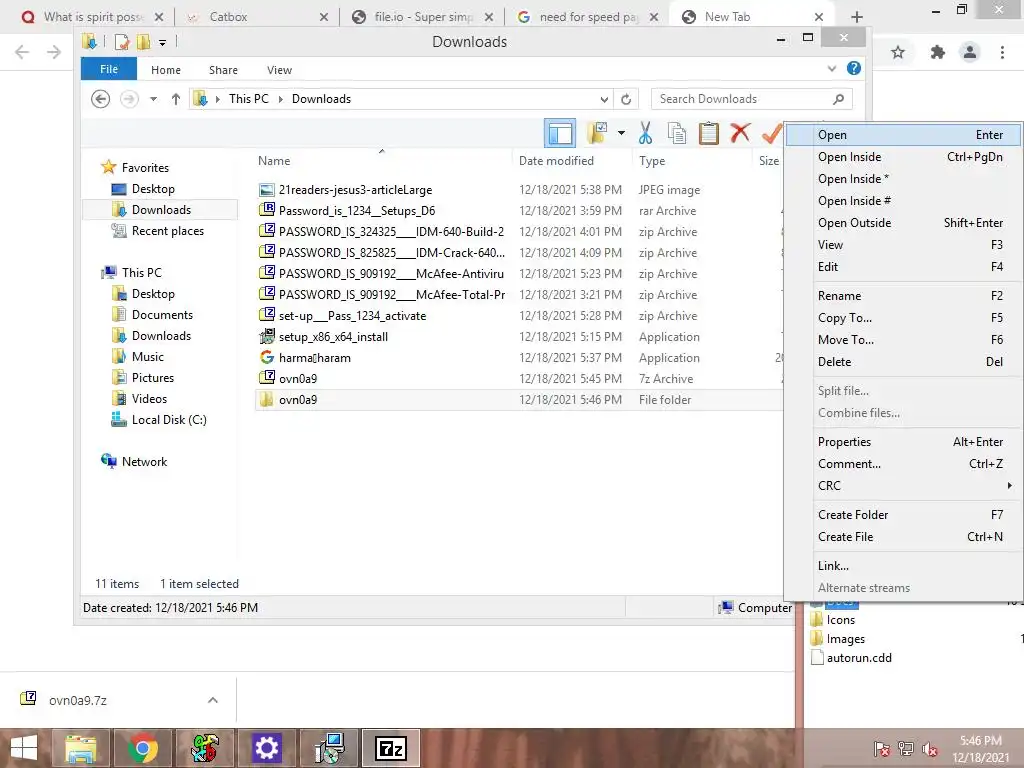Click the red X Delete toolbar icon
This screenshot has width=1024, height=768.
coord(740,133)
